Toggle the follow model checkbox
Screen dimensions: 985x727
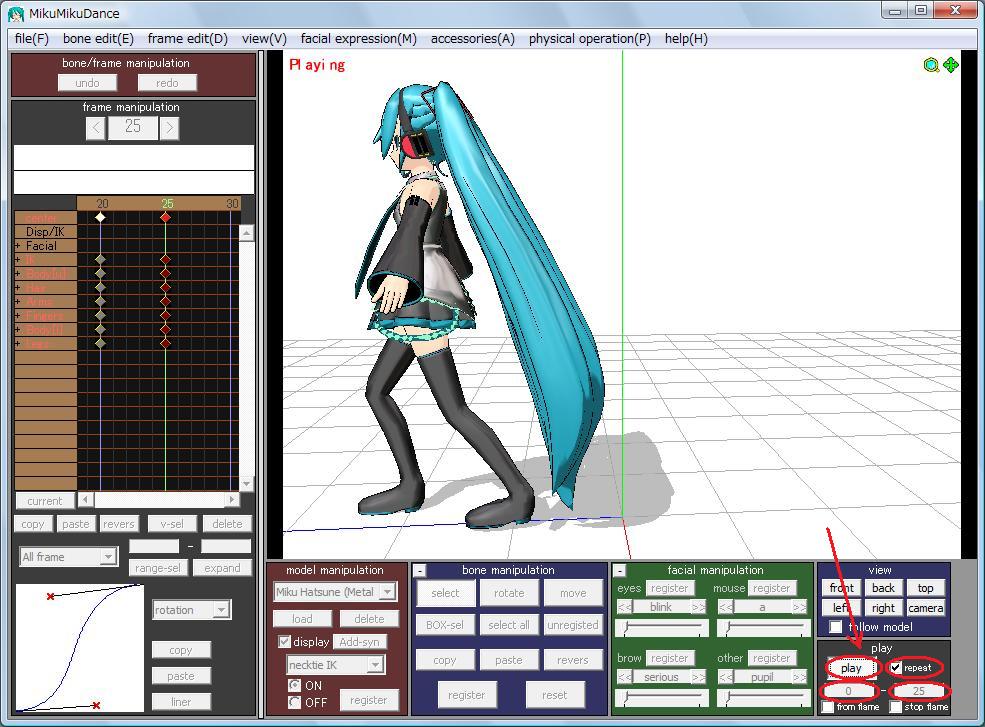tap(835, 626)
